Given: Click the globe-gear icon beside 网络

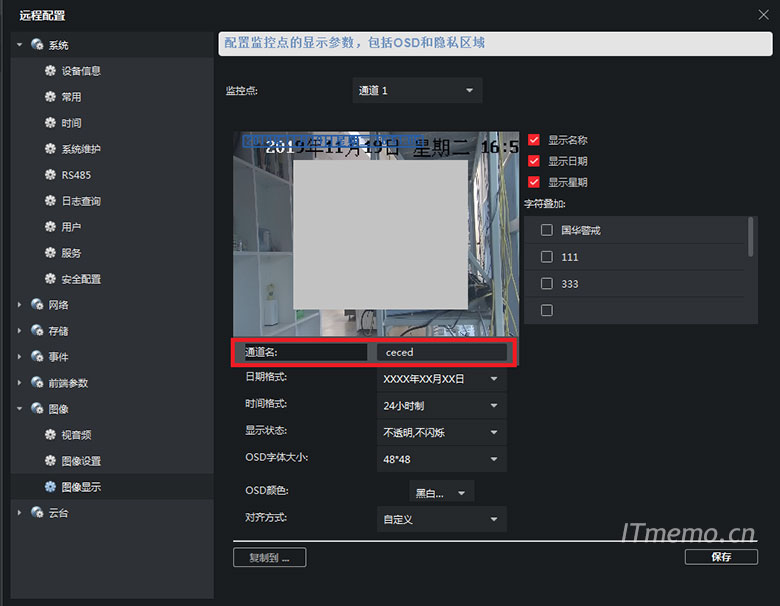Looking at the screenshot, I should (37, 304).
